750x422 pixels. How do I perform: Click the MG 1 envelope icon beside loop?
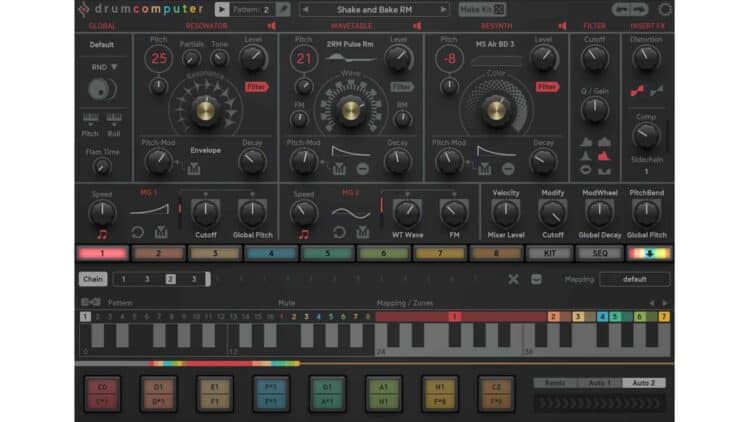[x=161, y=233]
